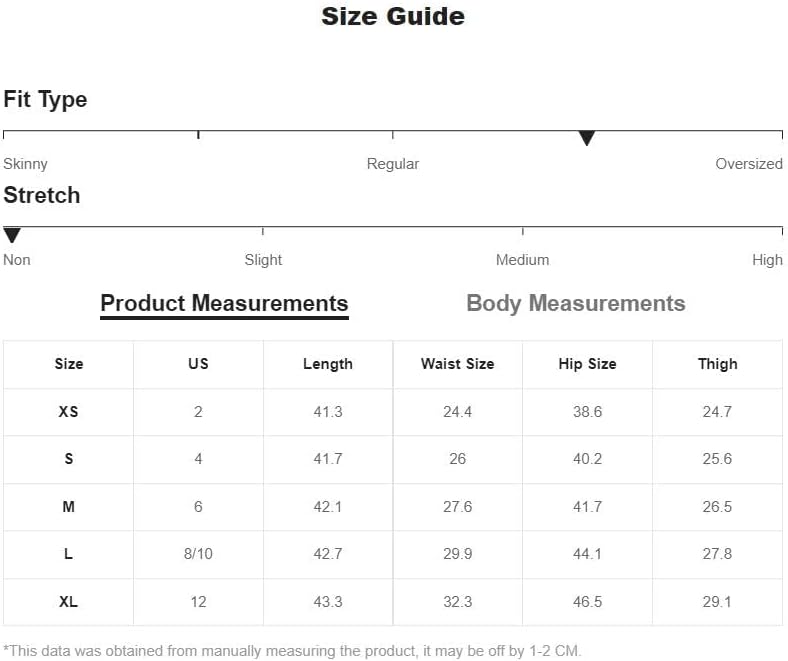The height and width of the screenshot is (661, 788).
Task: Click the Oversized label on Fit Type scale
Action: click(749, 164)
